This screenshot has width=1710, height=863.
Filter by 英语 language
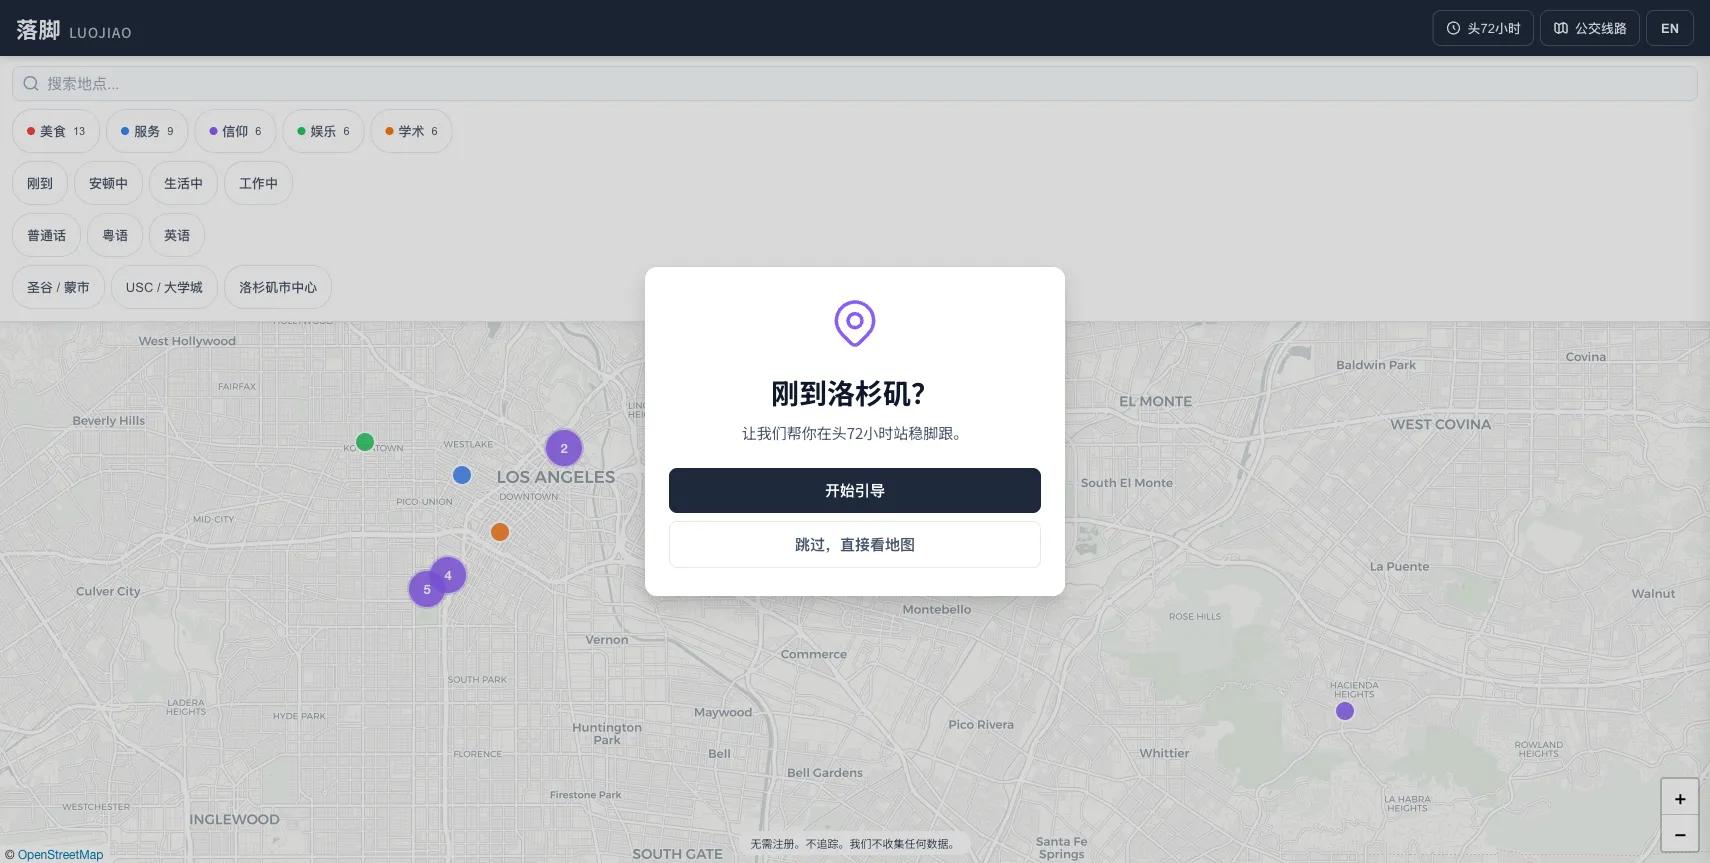click(177, 235)
